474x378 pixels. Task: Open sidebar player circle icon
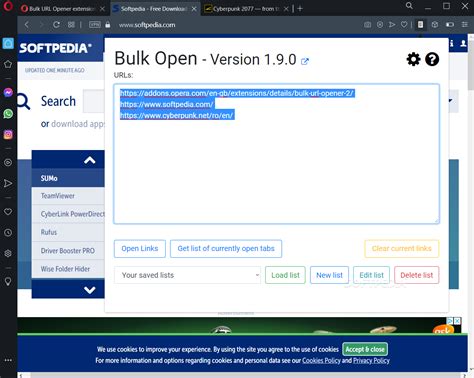(x=8, y=162)
